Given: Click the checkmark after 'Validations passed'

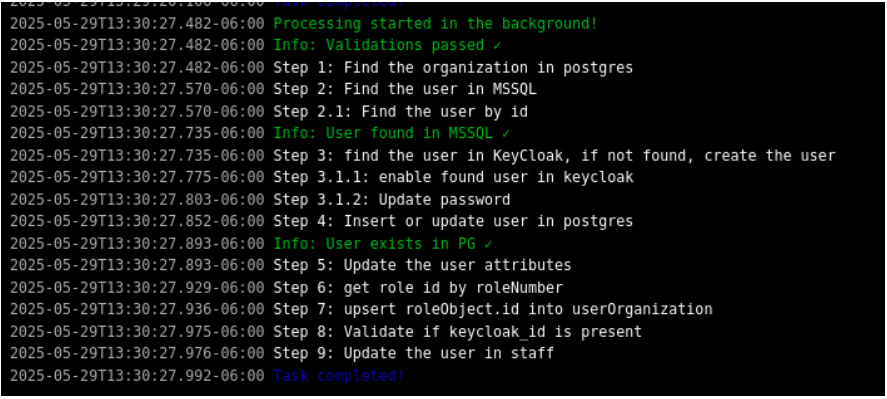Looking at the screenshot, I should click(x=497, y=45).
